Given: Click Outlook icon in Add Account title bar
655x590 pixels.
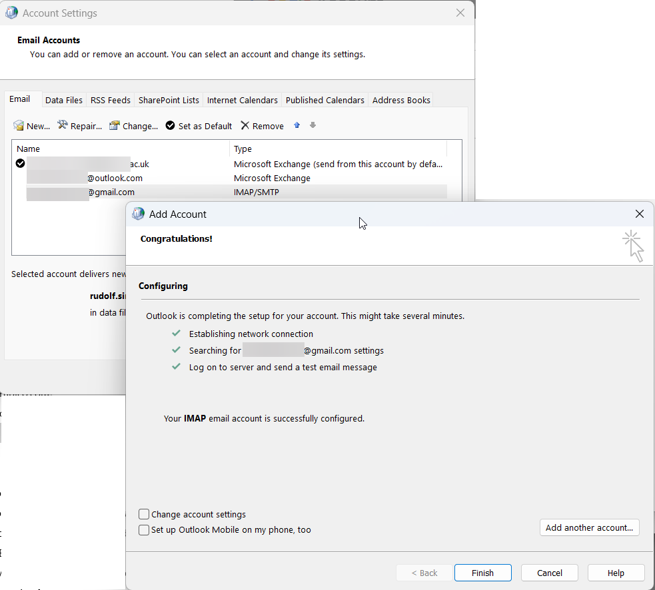Looking at the screenshot, I should tap(138, 214).
